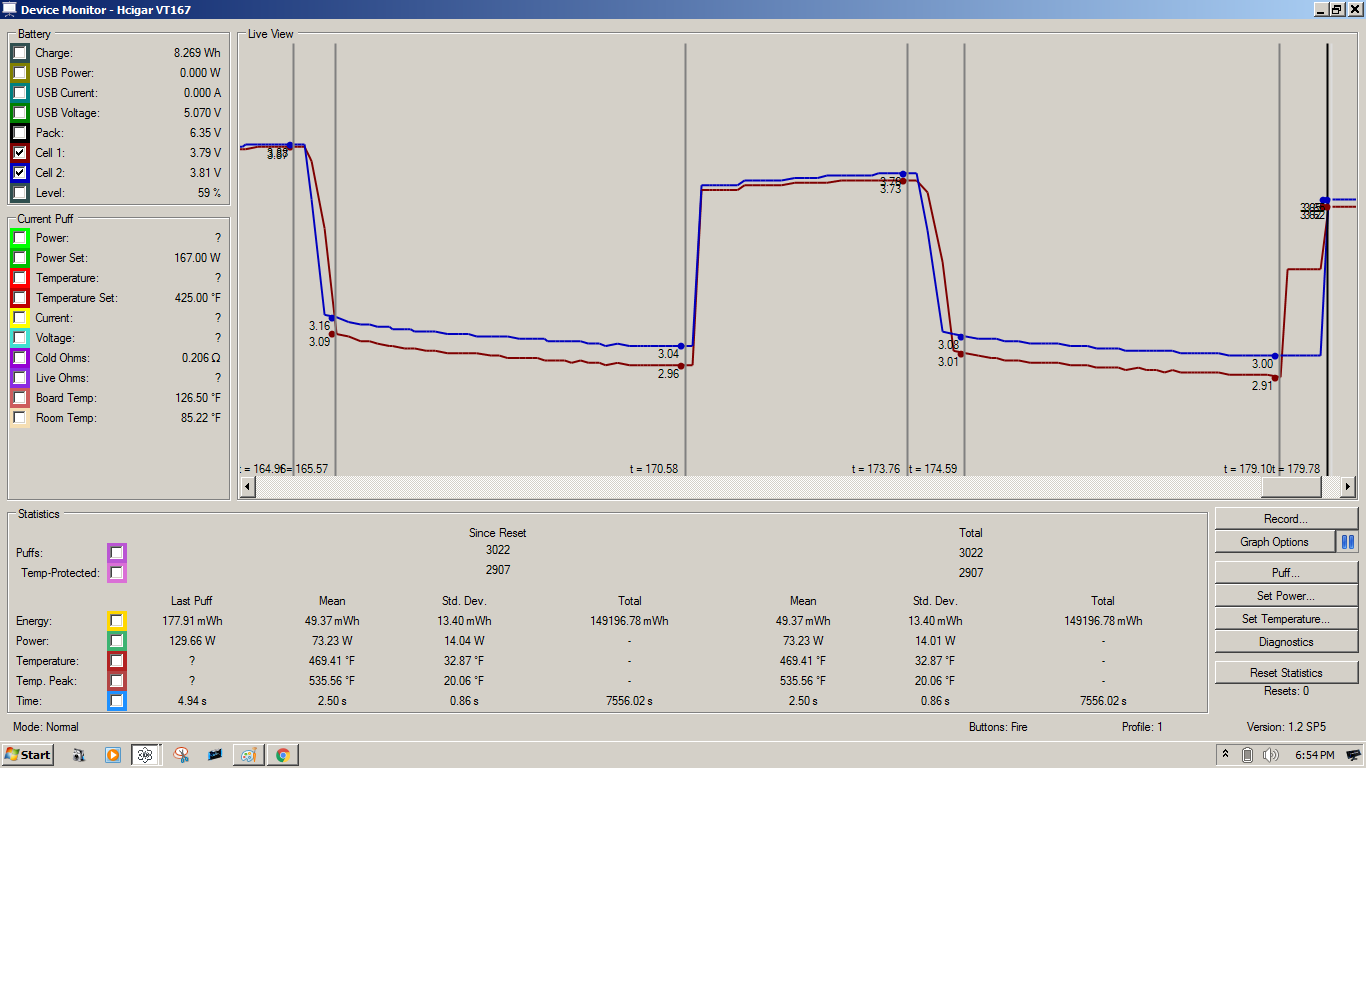
Task: Open Google Chrome from the taskbar
Action: [x=283, y=755]
